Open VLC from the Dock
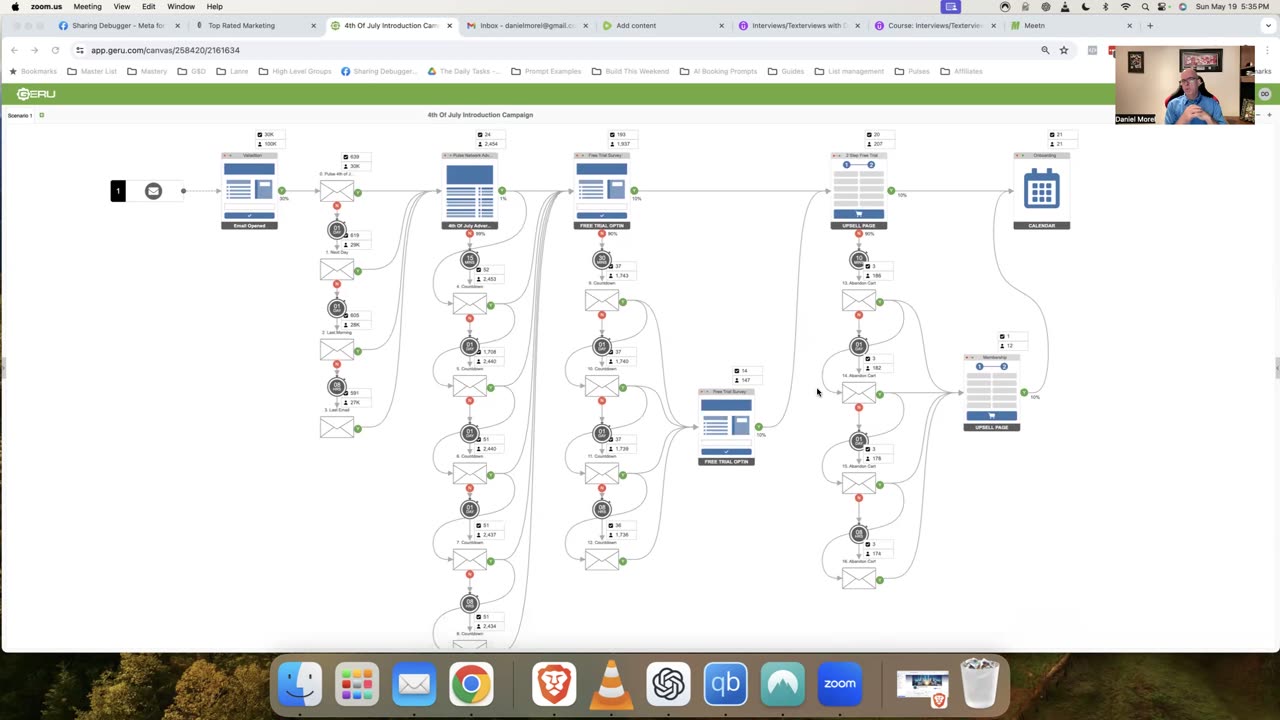This screenshot has height=720, width=1280. pos(611,685)
